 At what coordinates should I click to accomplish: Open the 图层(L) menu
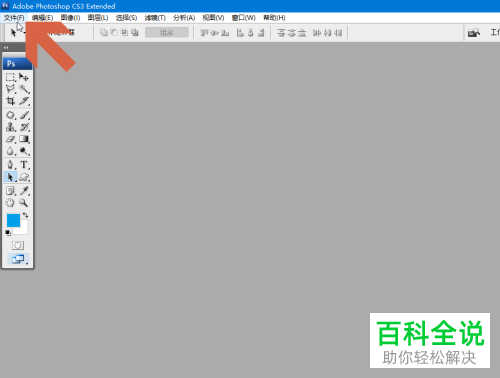98,18
